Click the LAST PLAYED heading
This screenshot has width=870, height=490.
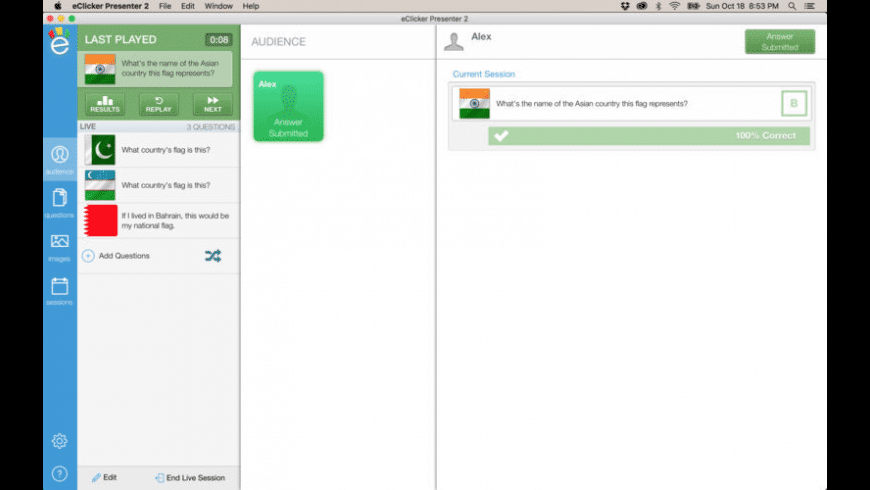(x=120, y=39)
